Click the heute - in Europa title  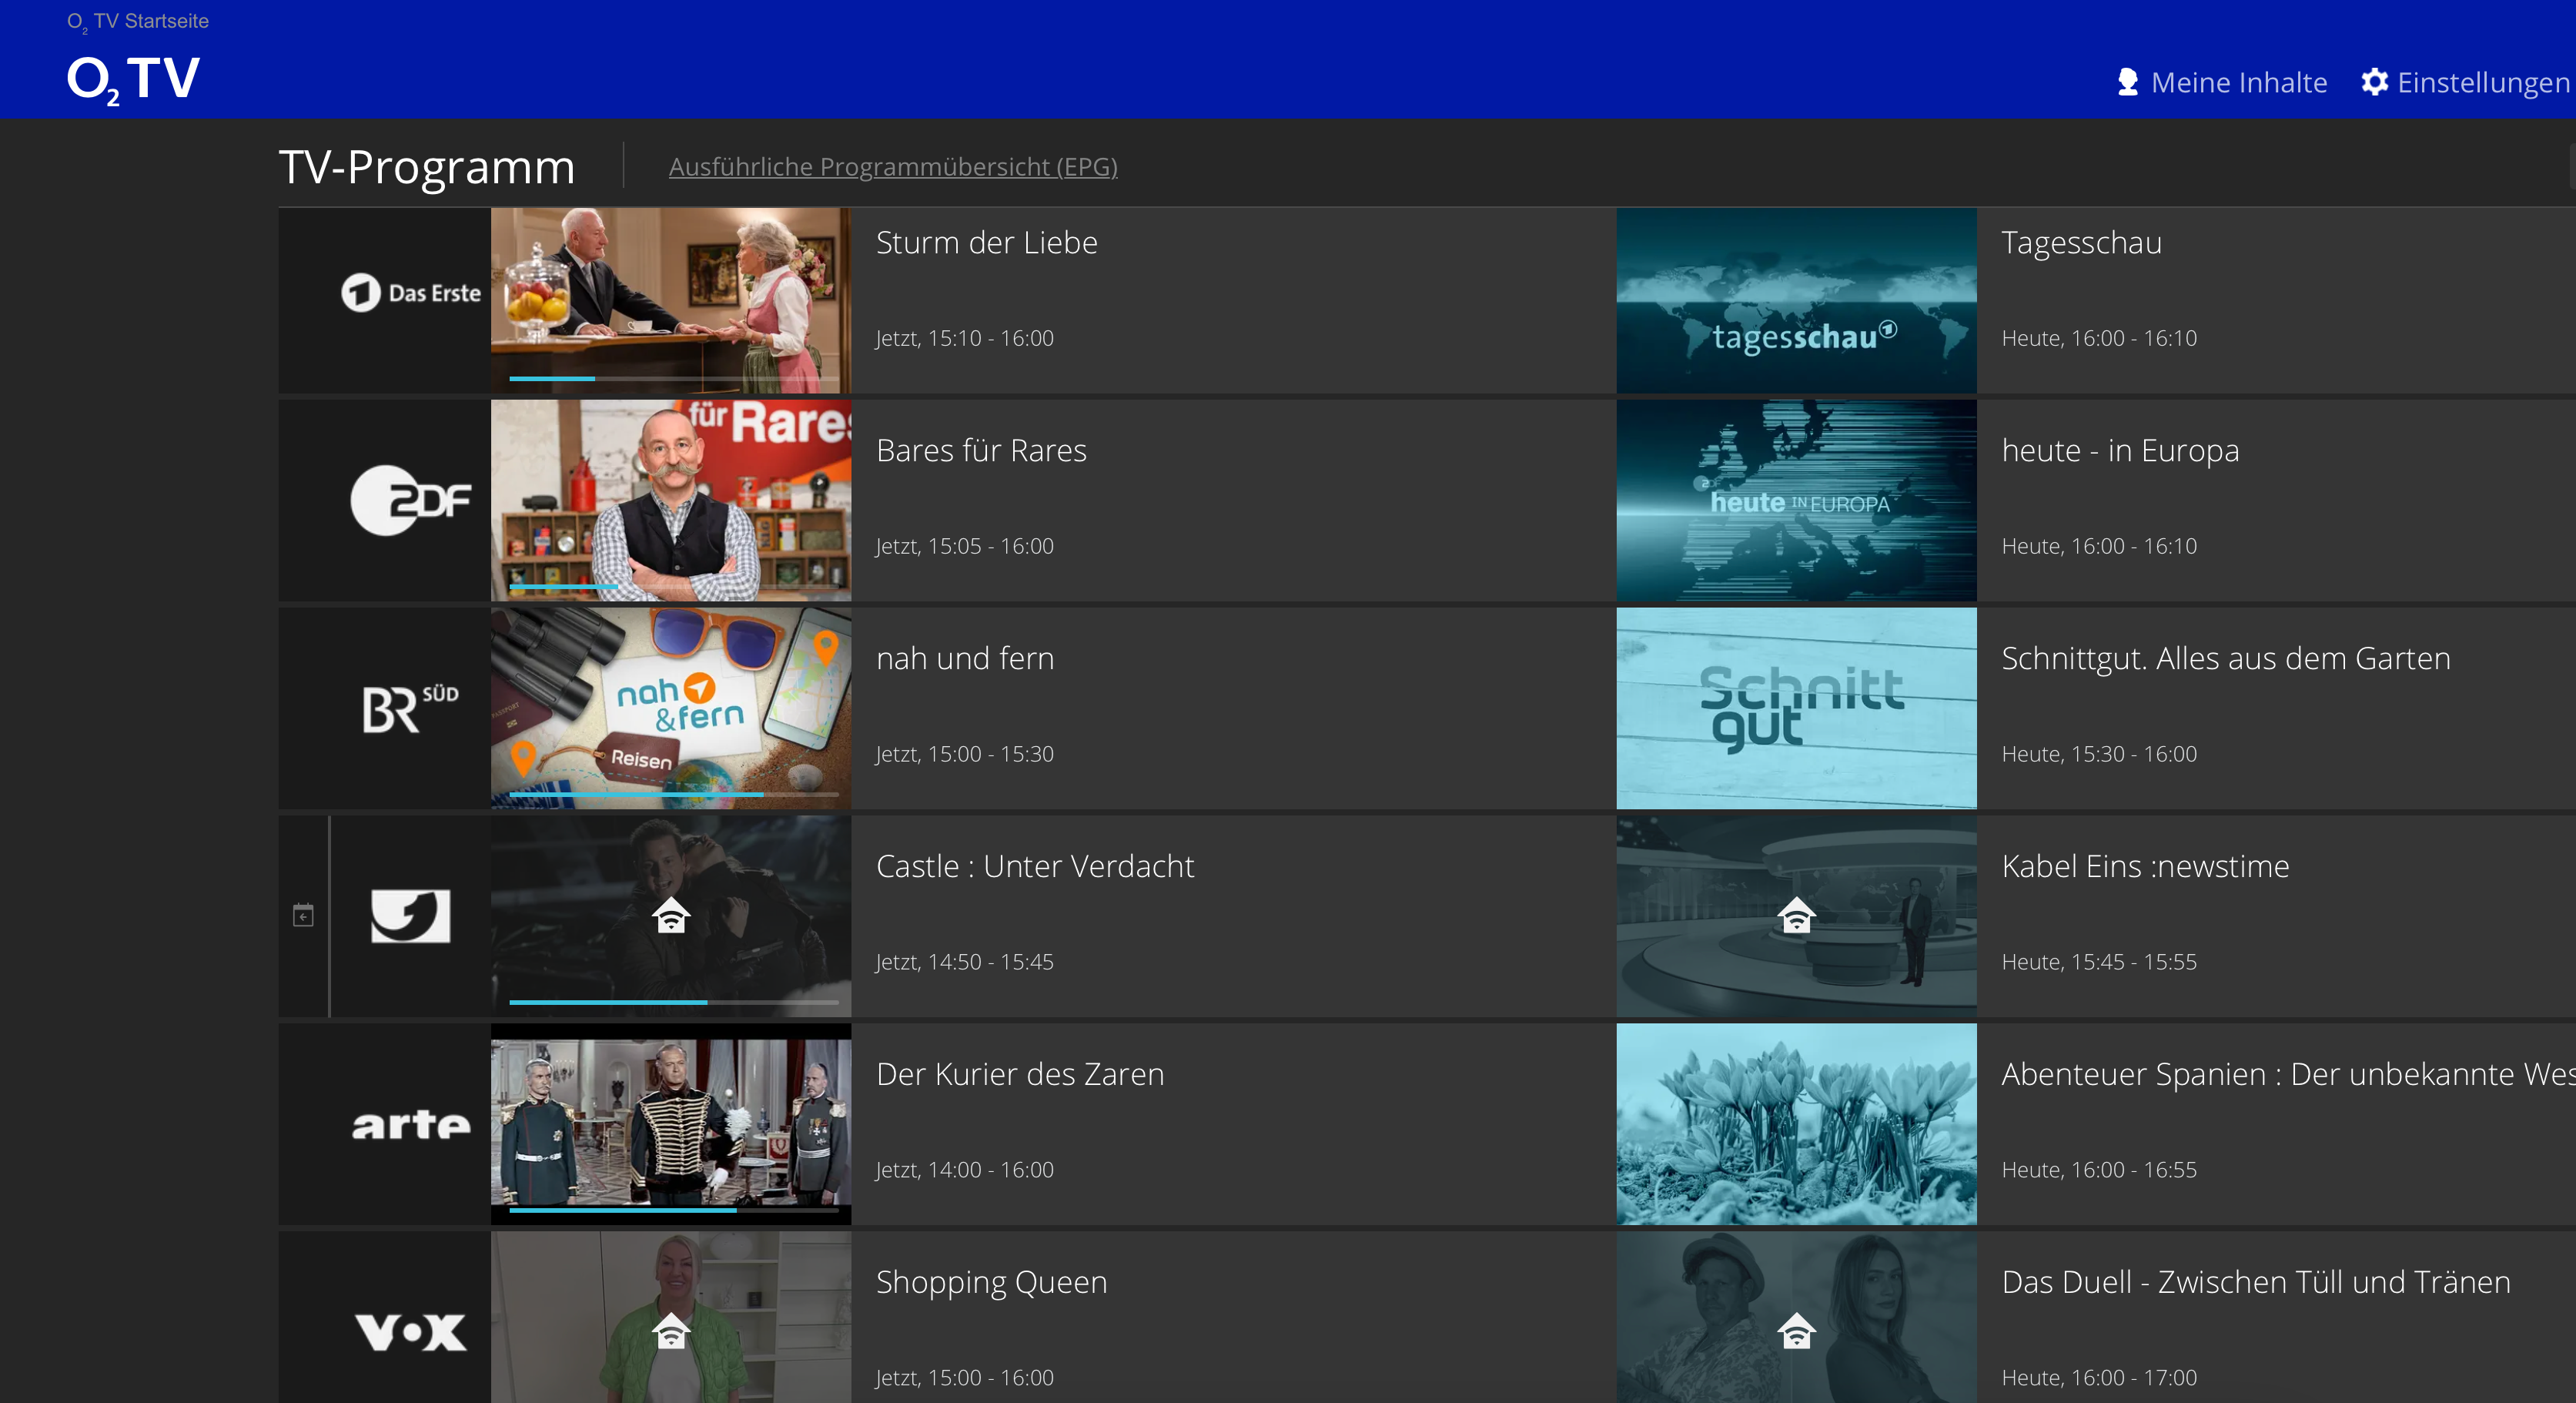[x=2120, y=451]
